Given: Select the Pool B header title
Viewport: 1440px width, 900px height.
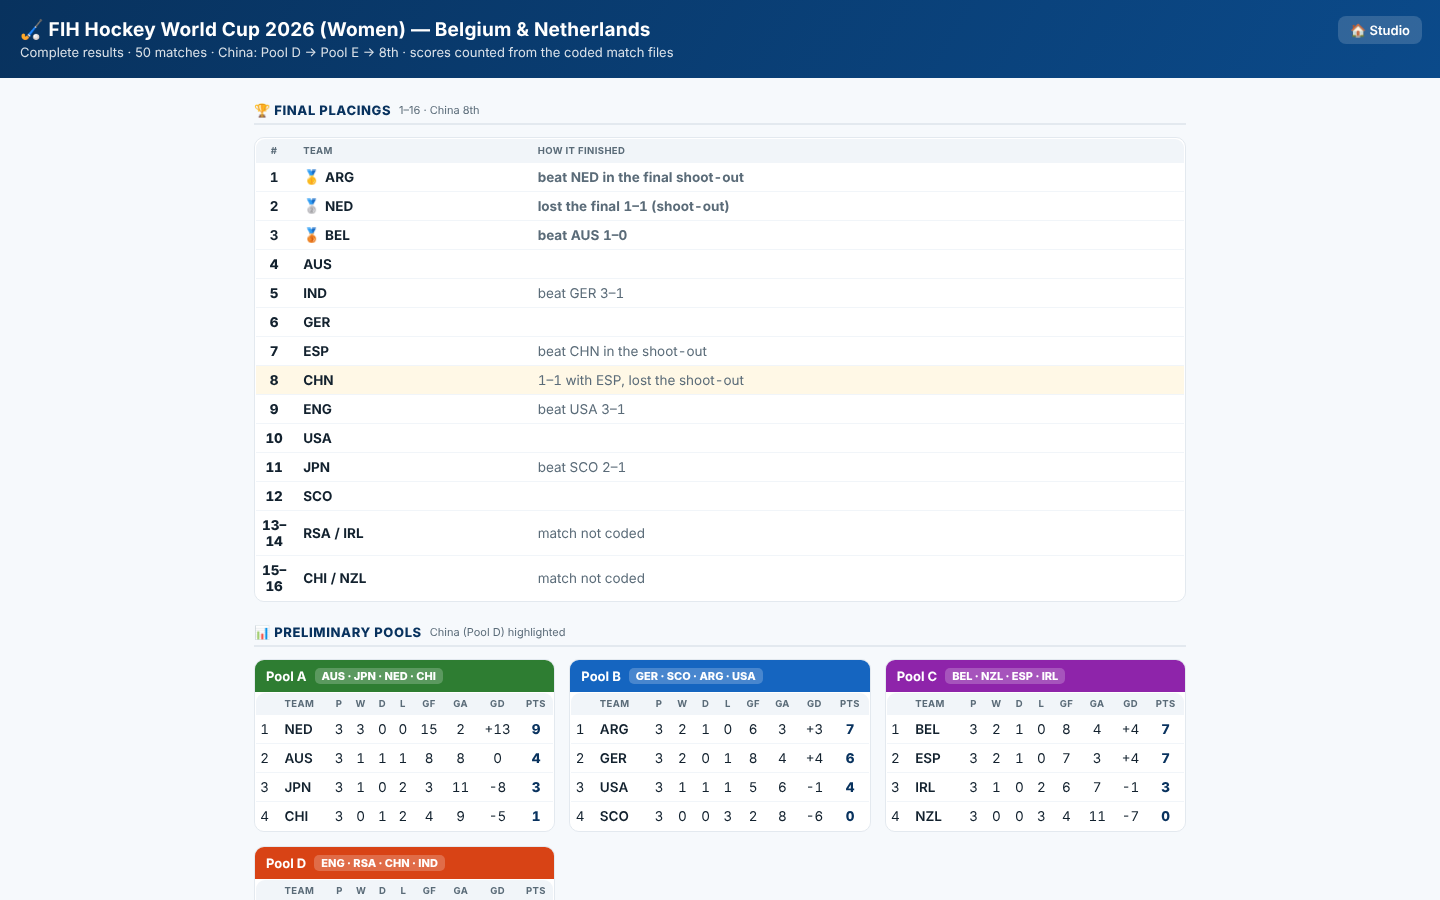Looking at the screenshot, I should pyautogui.click(x=601, y=676).
